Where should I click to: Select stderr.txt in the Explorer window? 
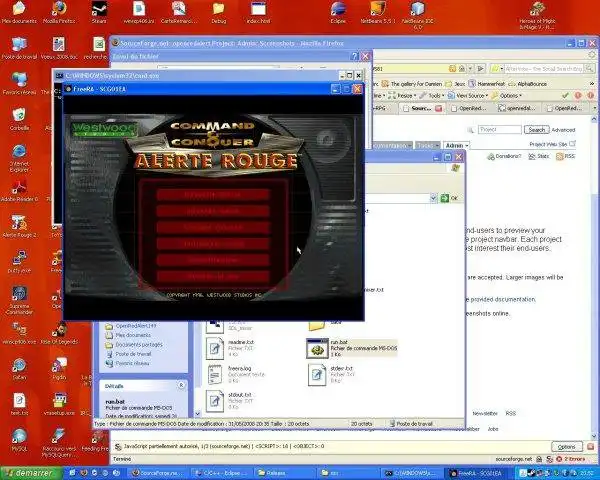331,374
